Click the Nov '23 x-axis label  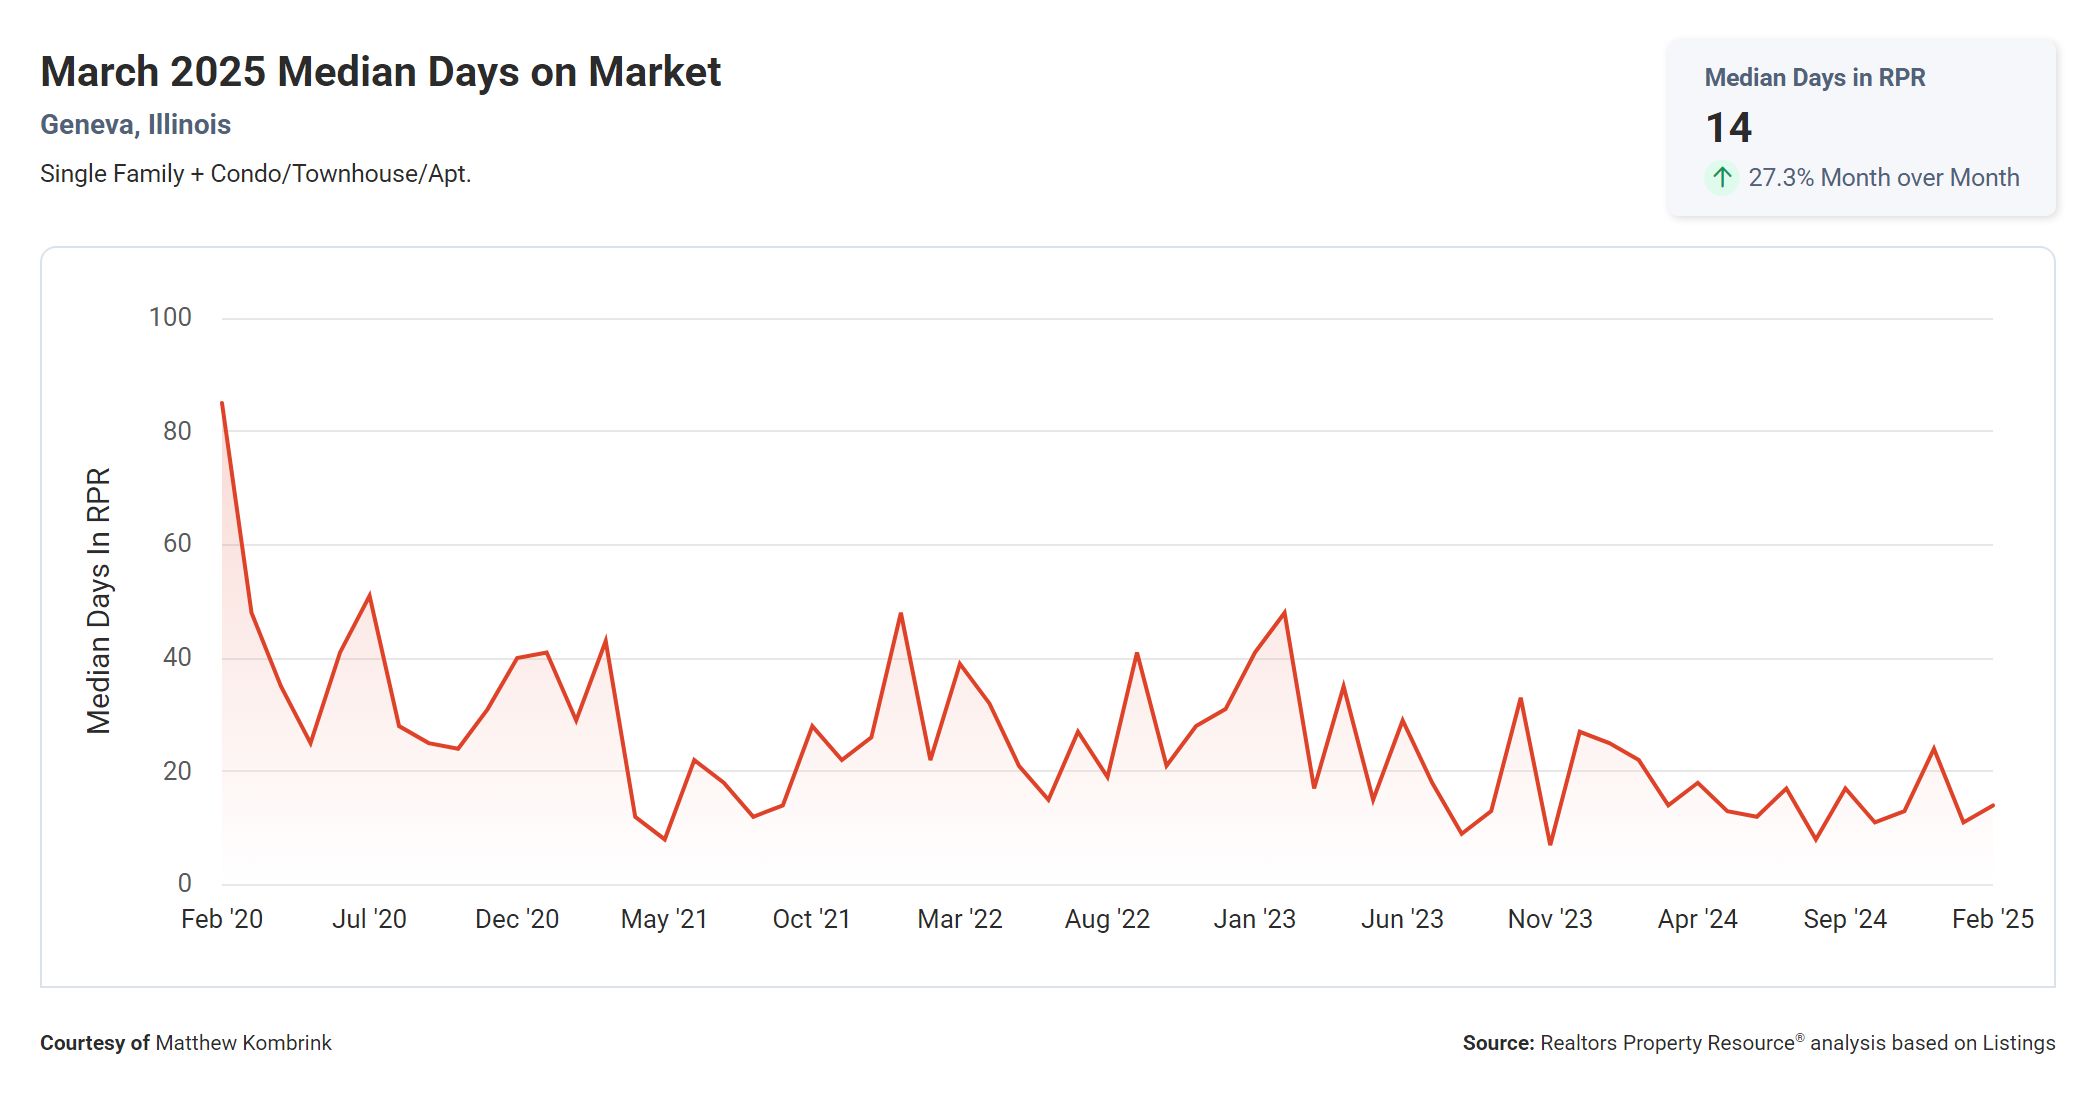tap(1549, 919)
